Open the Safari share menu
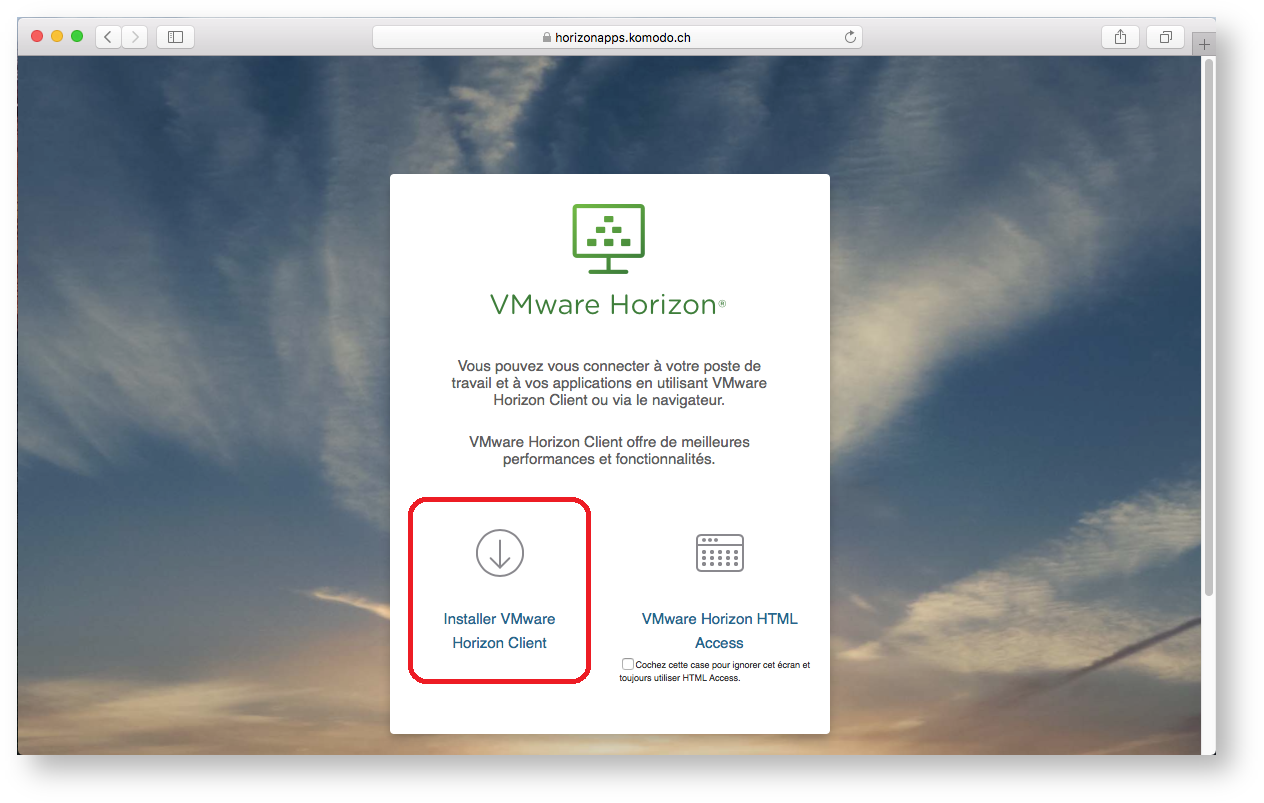Image resolution: width=1264 pixels, height=803 pixels. 1120,37
